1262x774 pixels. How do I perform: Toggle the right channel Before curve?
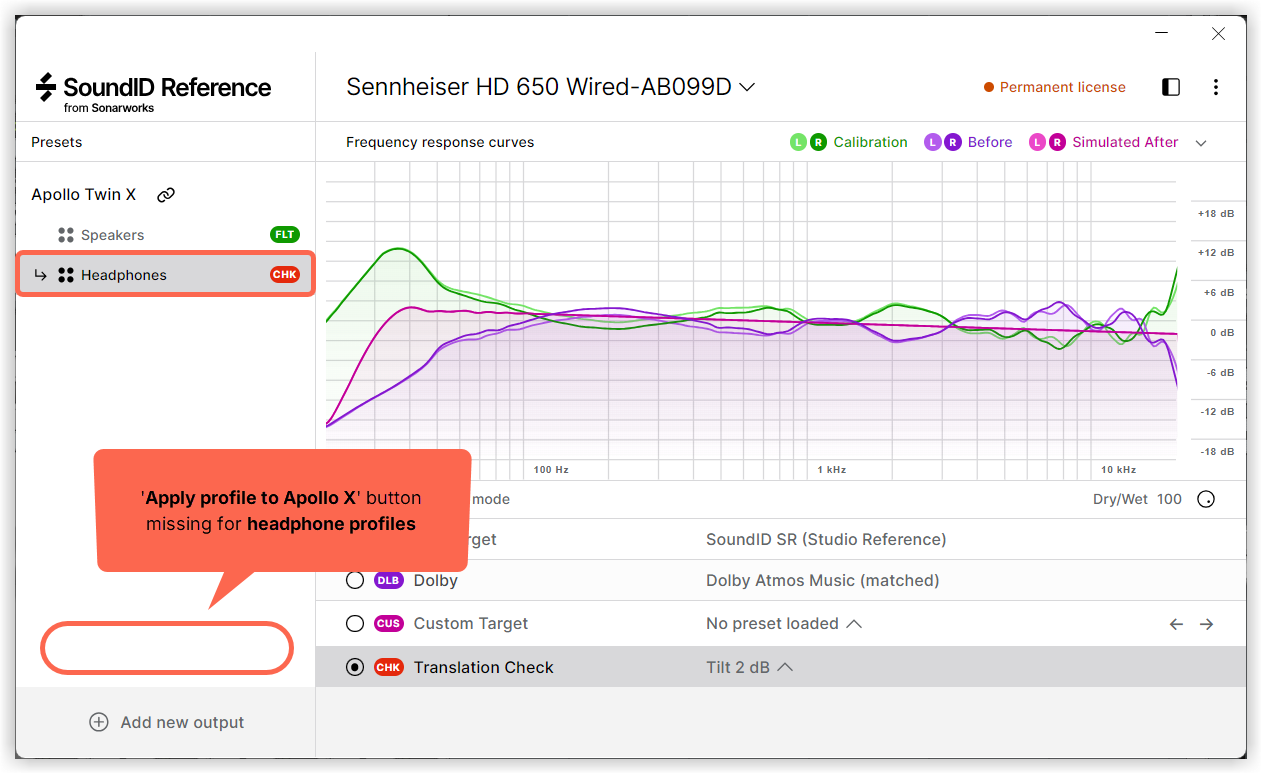click(x=952, y=142)
